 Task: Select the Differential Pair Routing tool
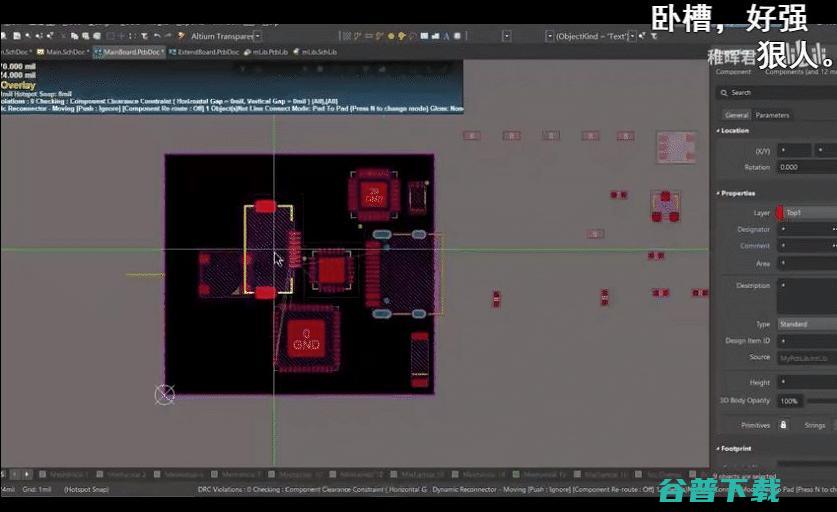pyautogui.click(x=380, y=36)
